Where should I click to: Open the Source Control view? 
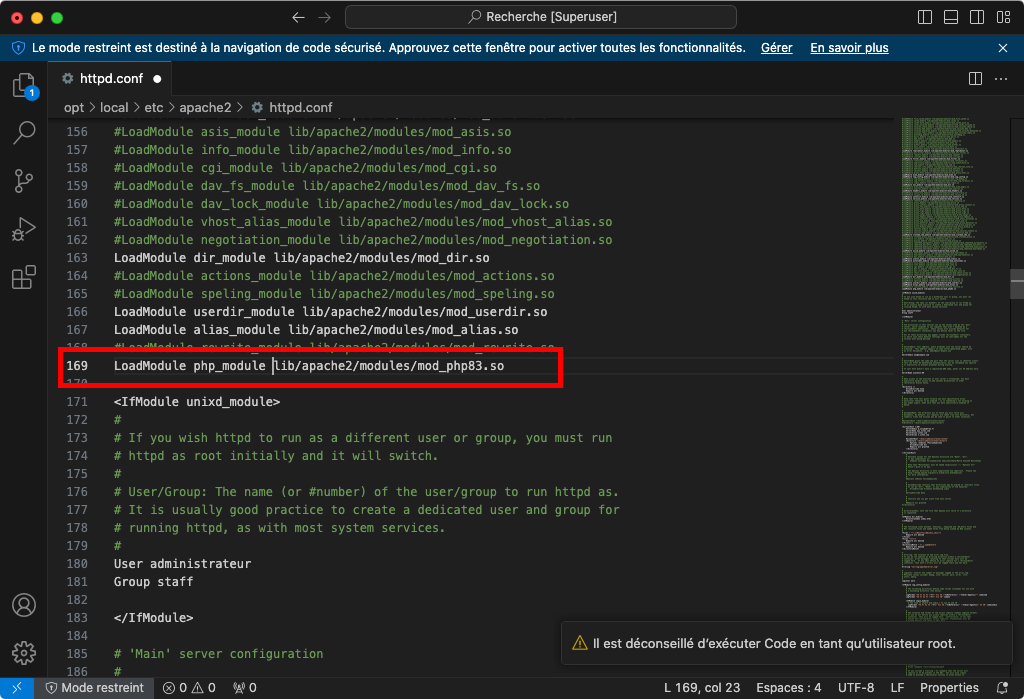tap(23, 181)
